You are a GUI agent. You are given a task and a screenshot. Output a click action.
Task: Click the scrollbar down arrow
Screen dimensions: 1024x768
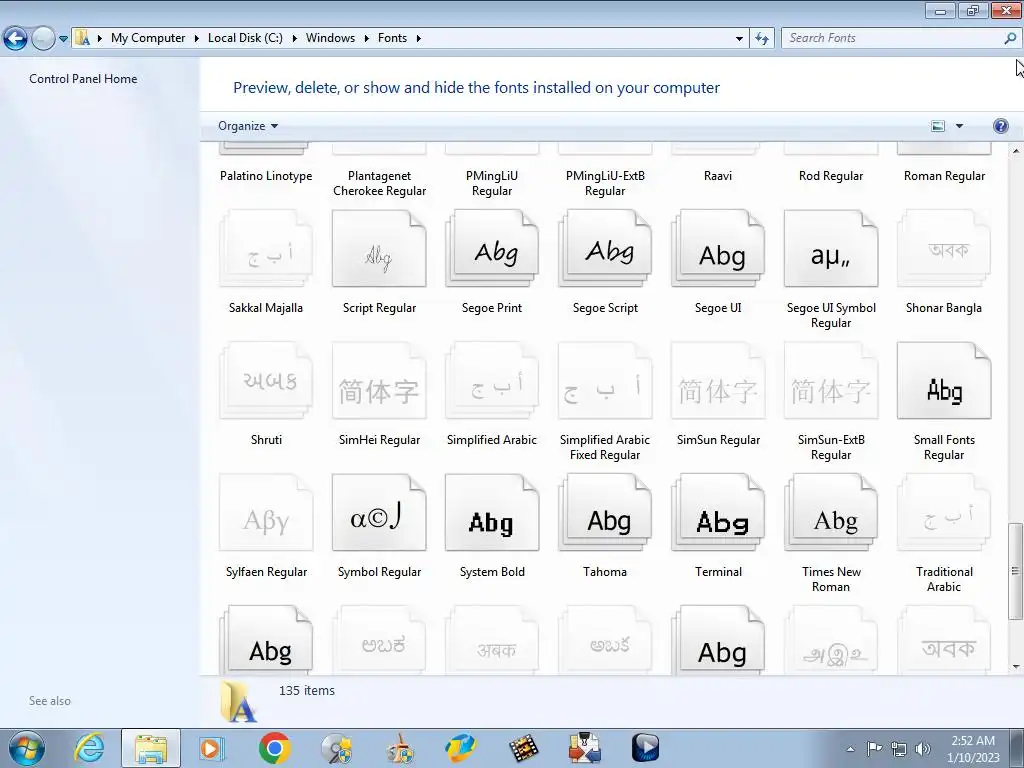(1015, 667)
